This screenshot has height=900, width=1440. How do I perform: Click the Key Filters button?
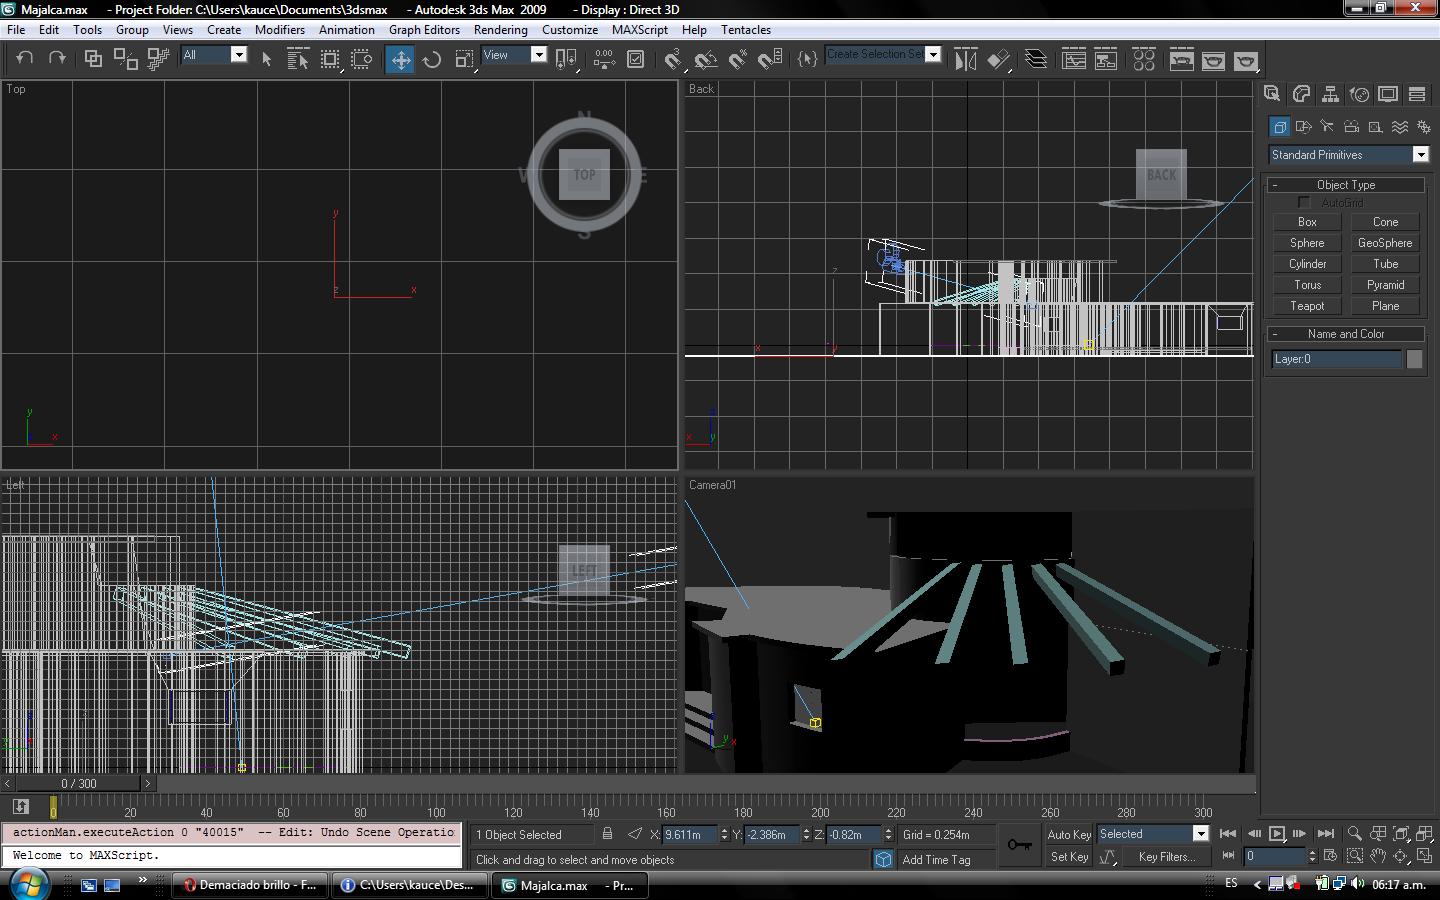[1166, 857]
